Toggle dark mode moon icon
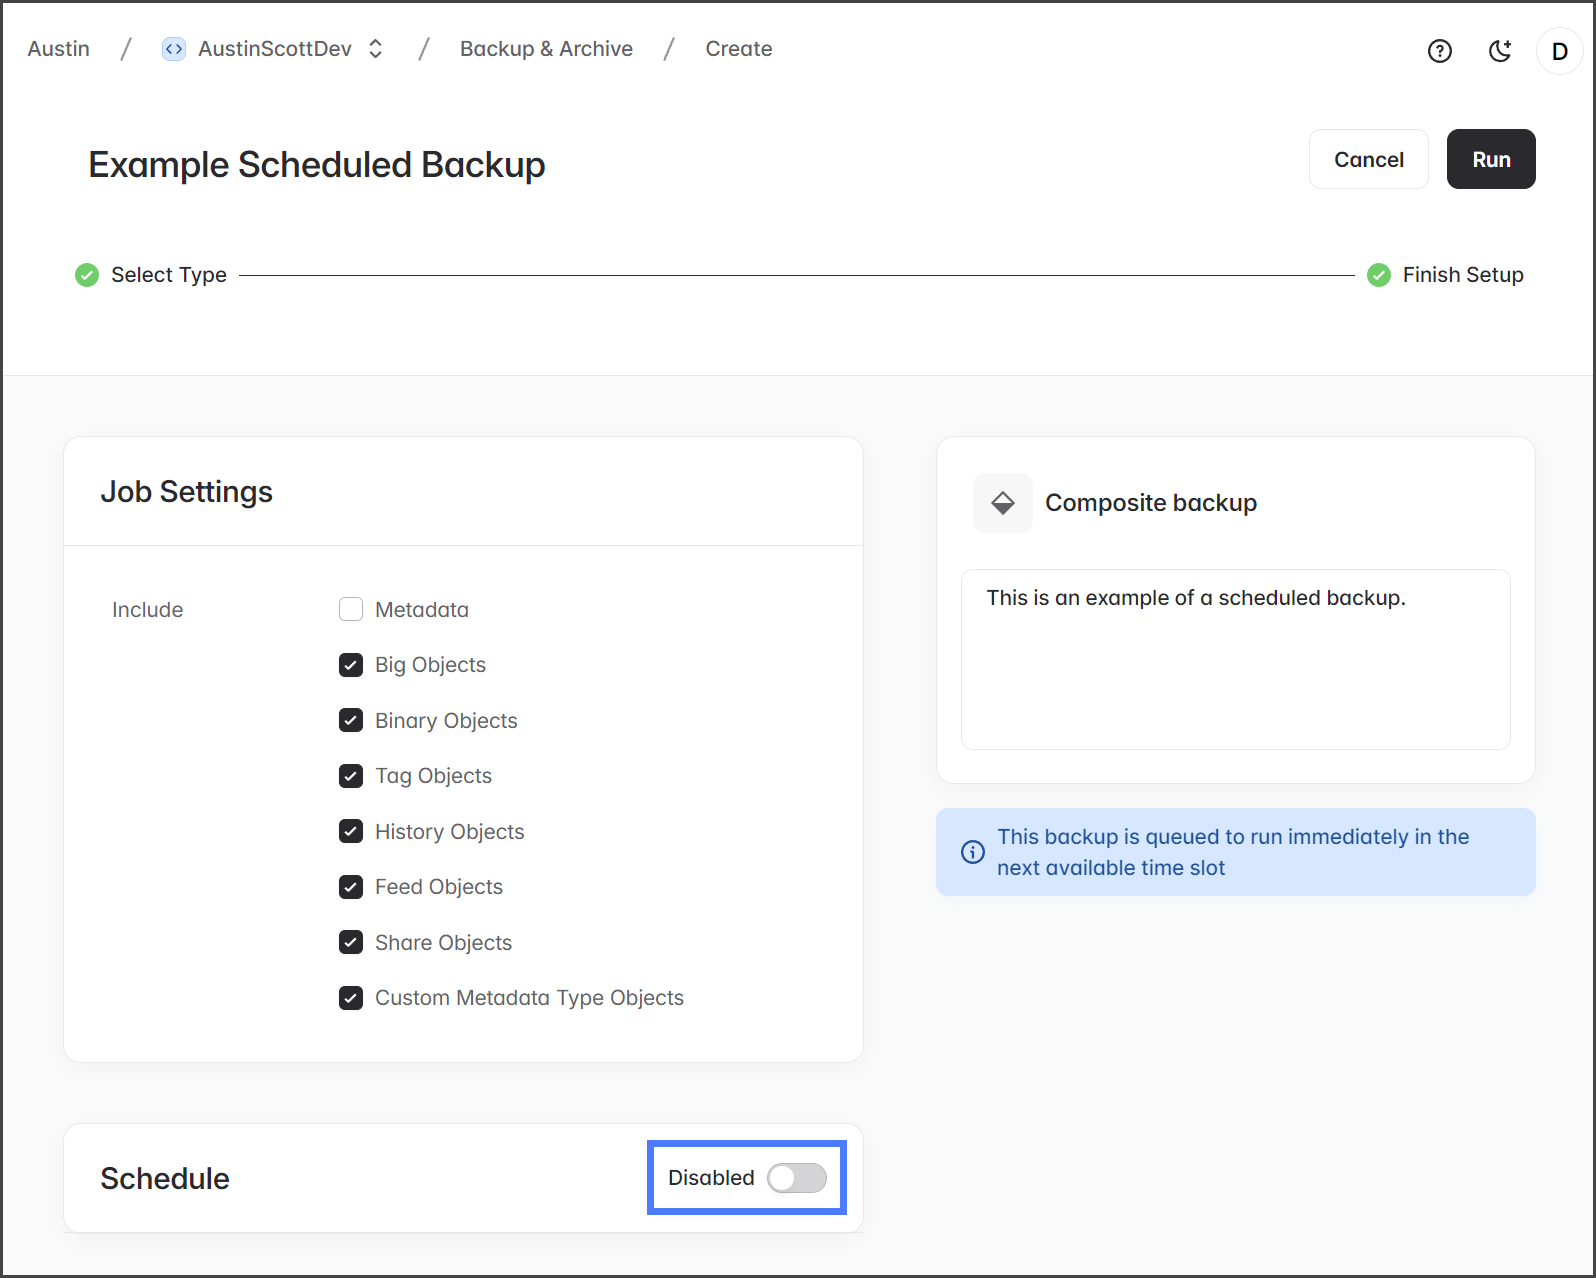Image resolution: width=1596 pixels, height=1278 pixels. 1499,51
